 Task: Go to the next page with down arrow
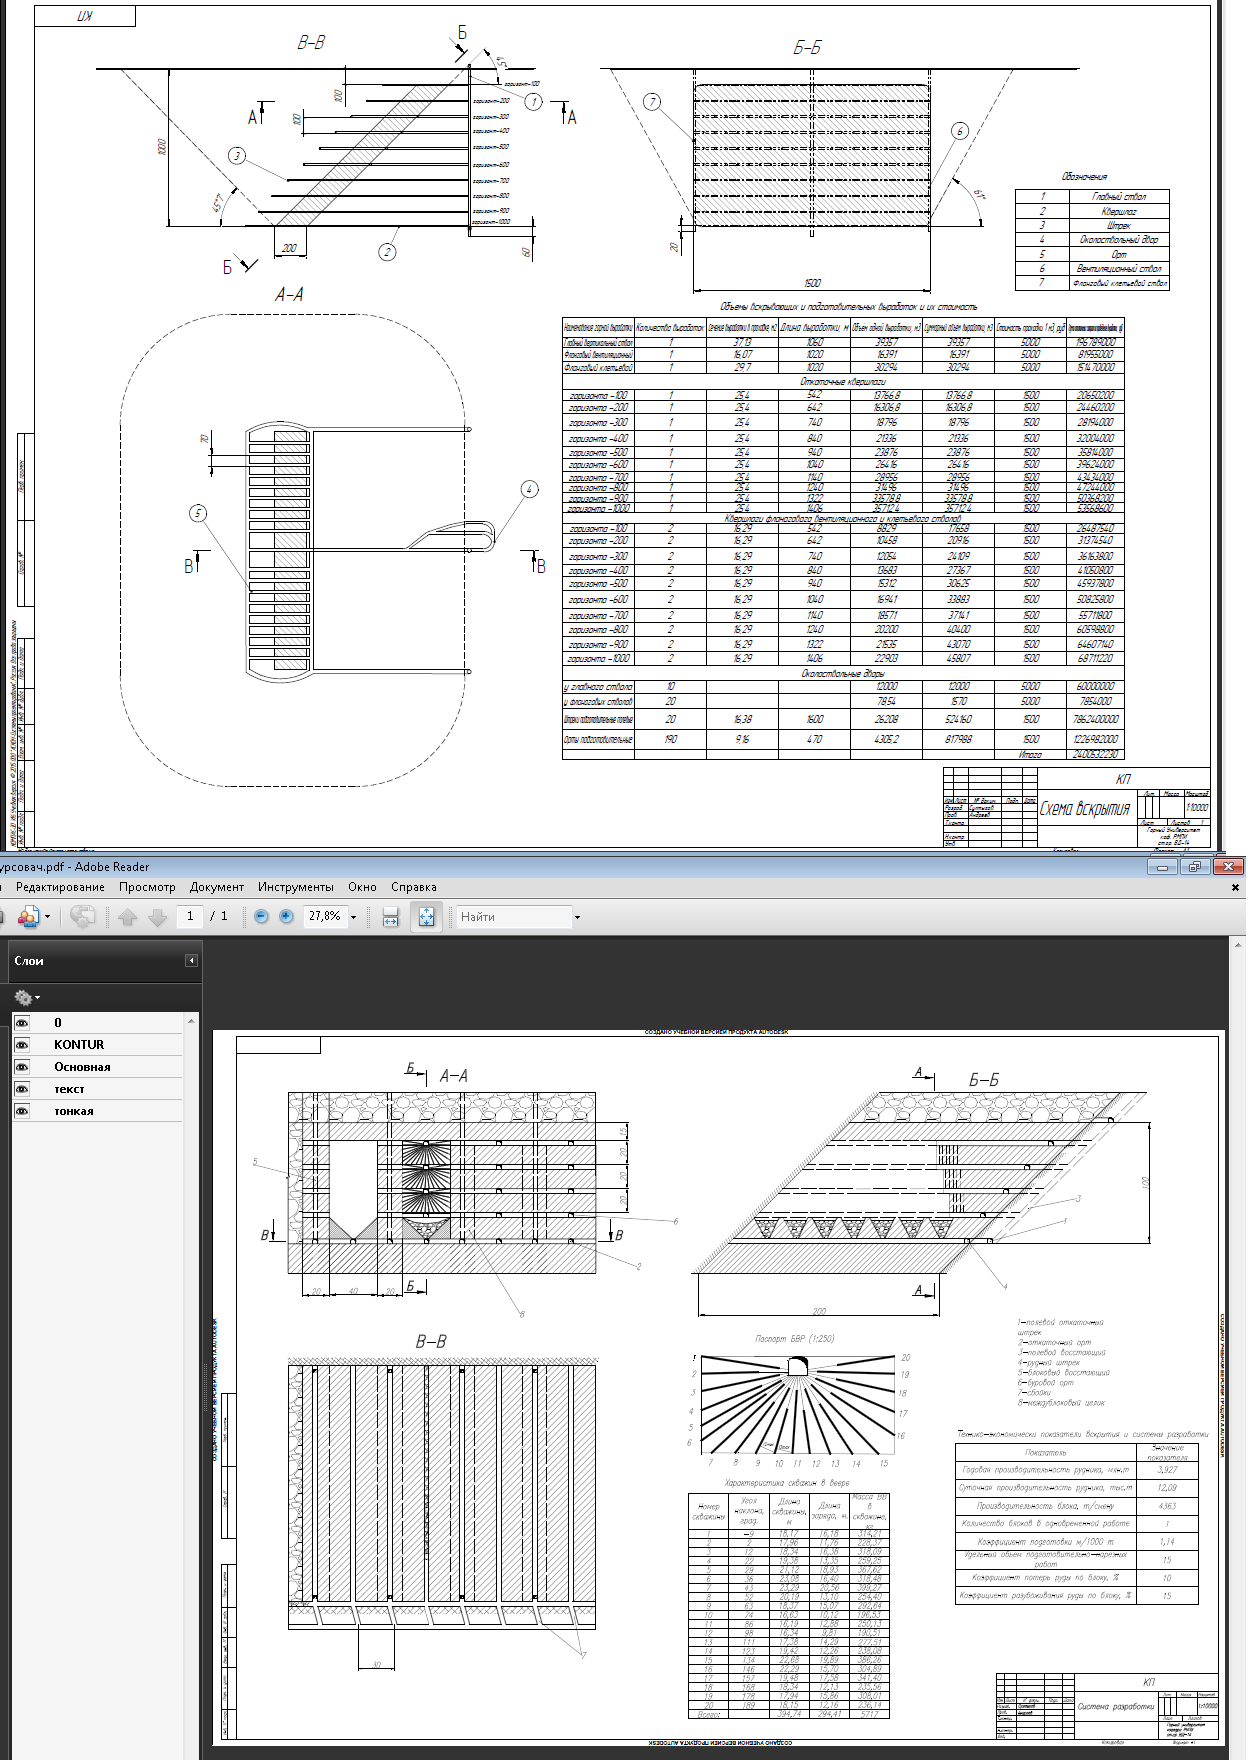coord(157,916)
